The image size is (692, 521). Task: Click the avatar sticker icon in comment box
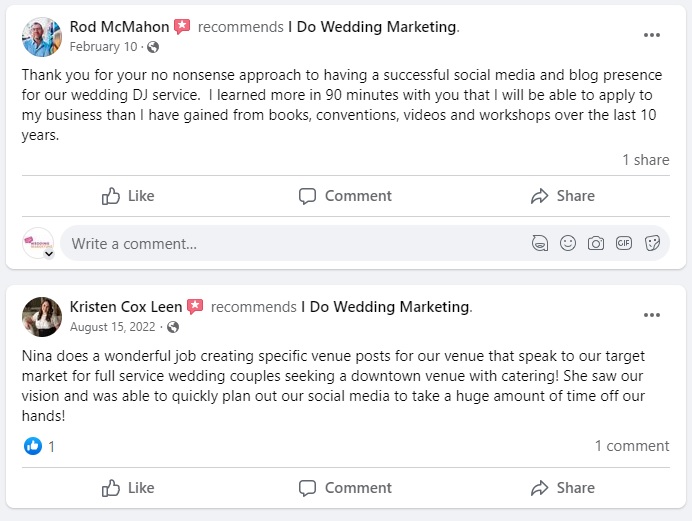click(540, 243)
